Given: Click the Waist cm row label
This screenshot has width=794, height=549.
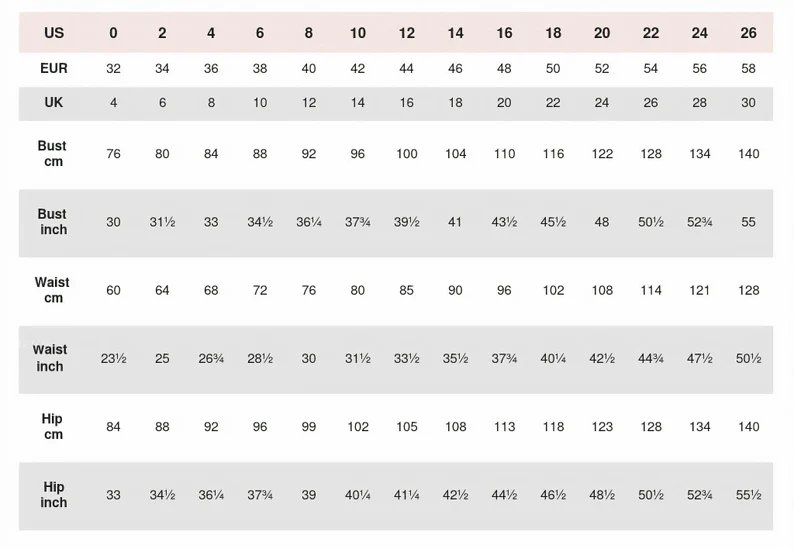Looking at the screenshot, I should [53, 290].
